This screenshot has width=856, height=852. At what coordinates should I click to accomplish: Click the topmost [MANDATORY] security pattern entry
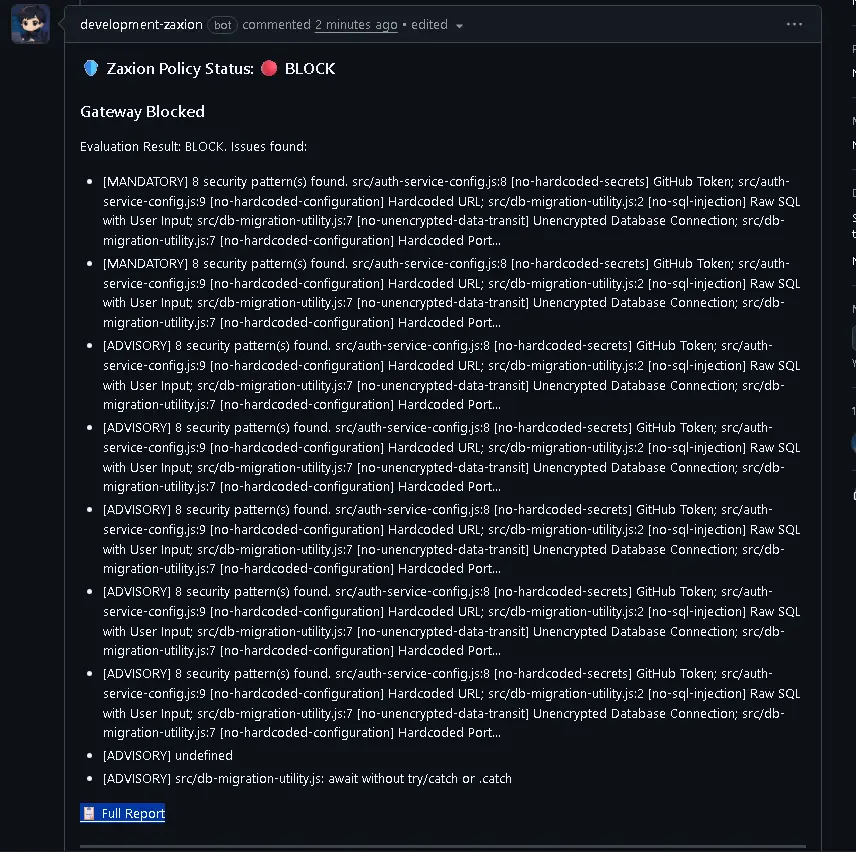tap(451, 211)
